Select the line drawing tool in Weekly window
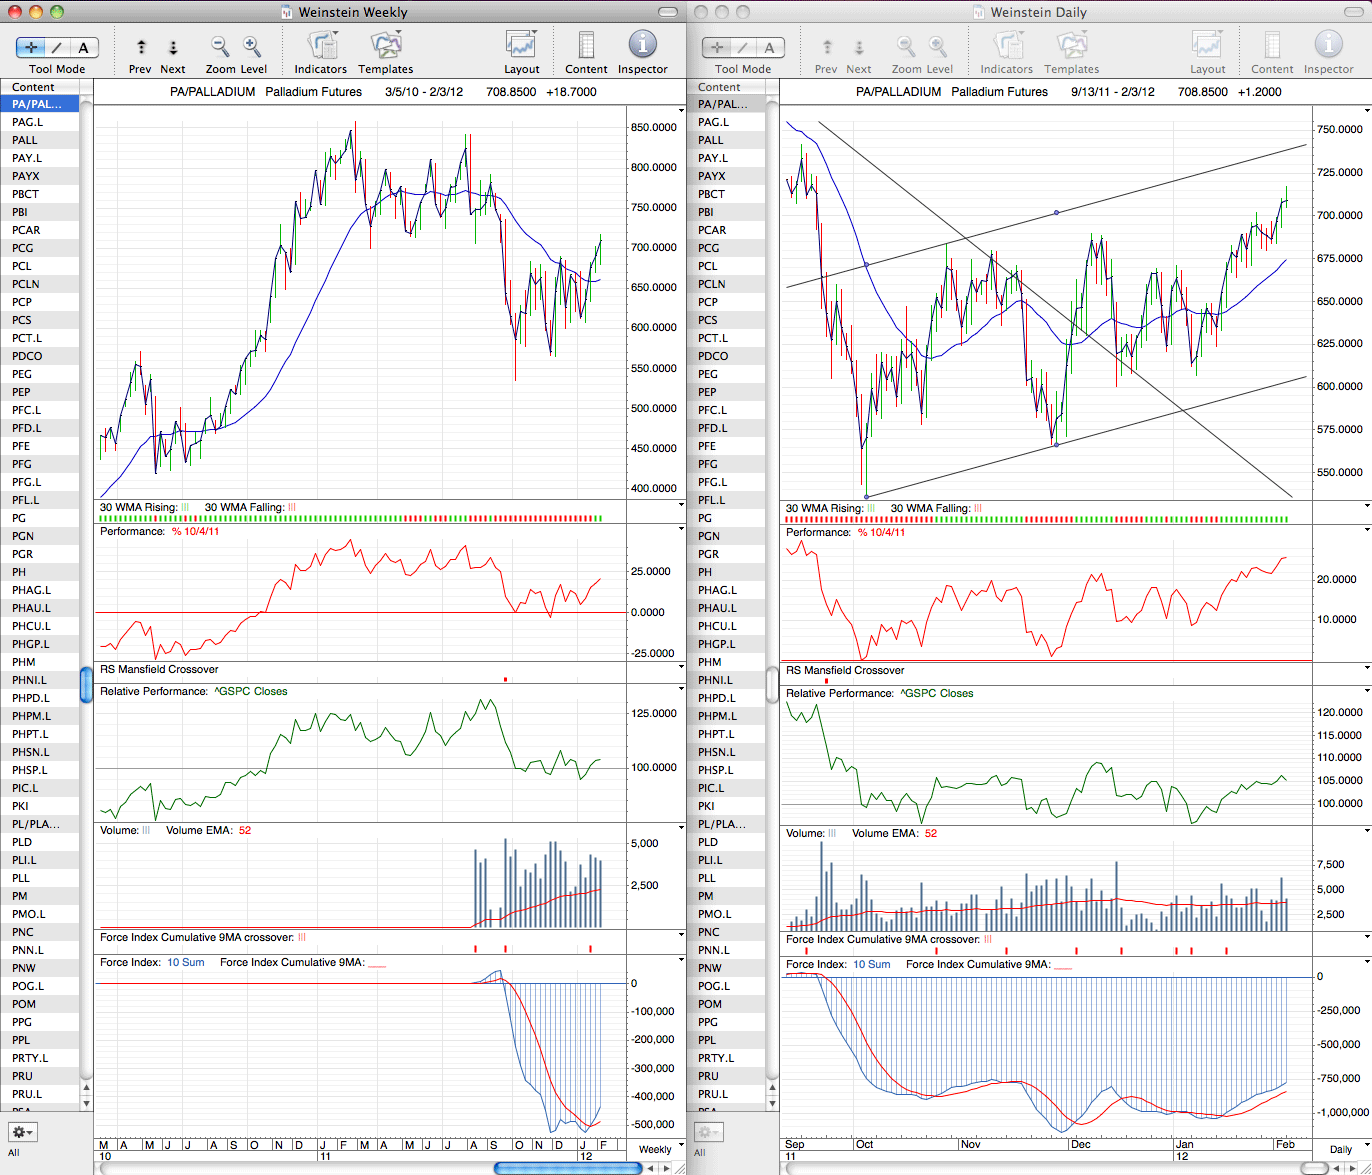The height and width of the screenshot is (1175, 1372). click(x=58, y=47)
